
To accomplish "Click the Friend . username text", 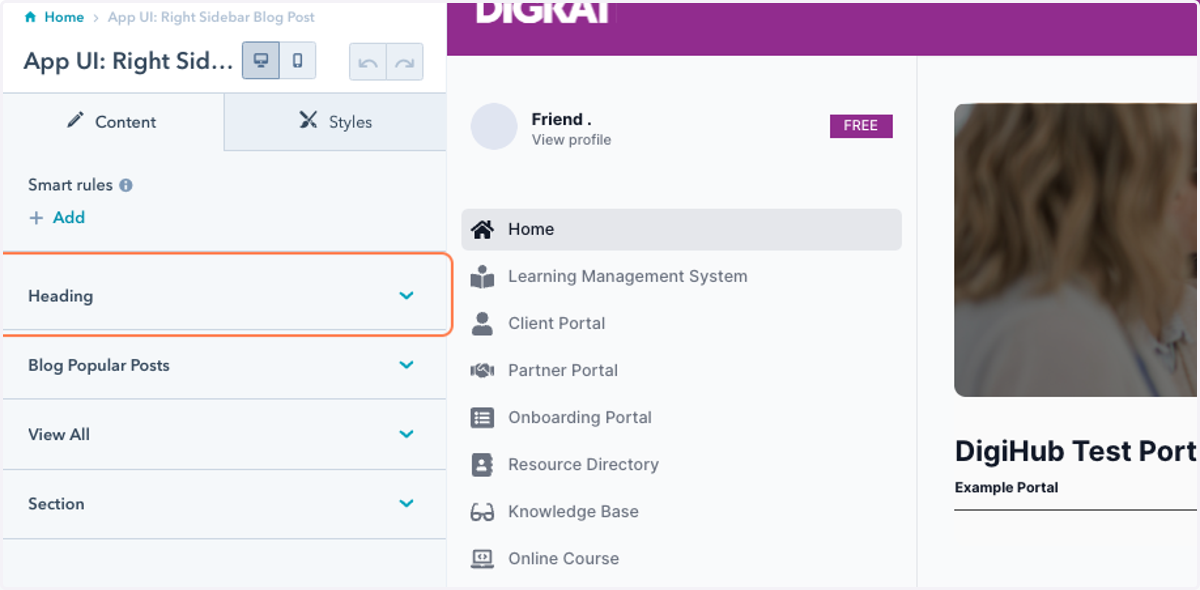I will 561,119.
